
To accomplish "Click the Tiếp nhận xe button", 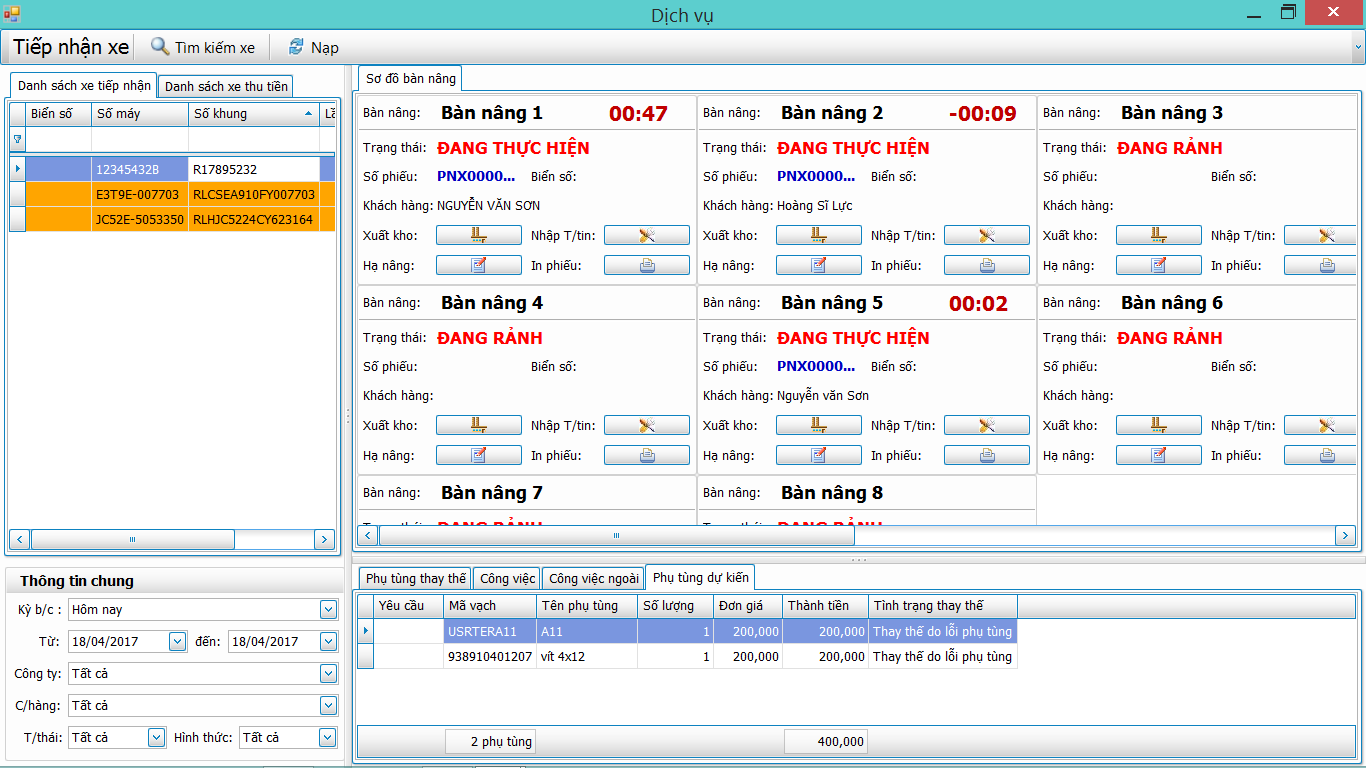I will [x=71, y=47].
